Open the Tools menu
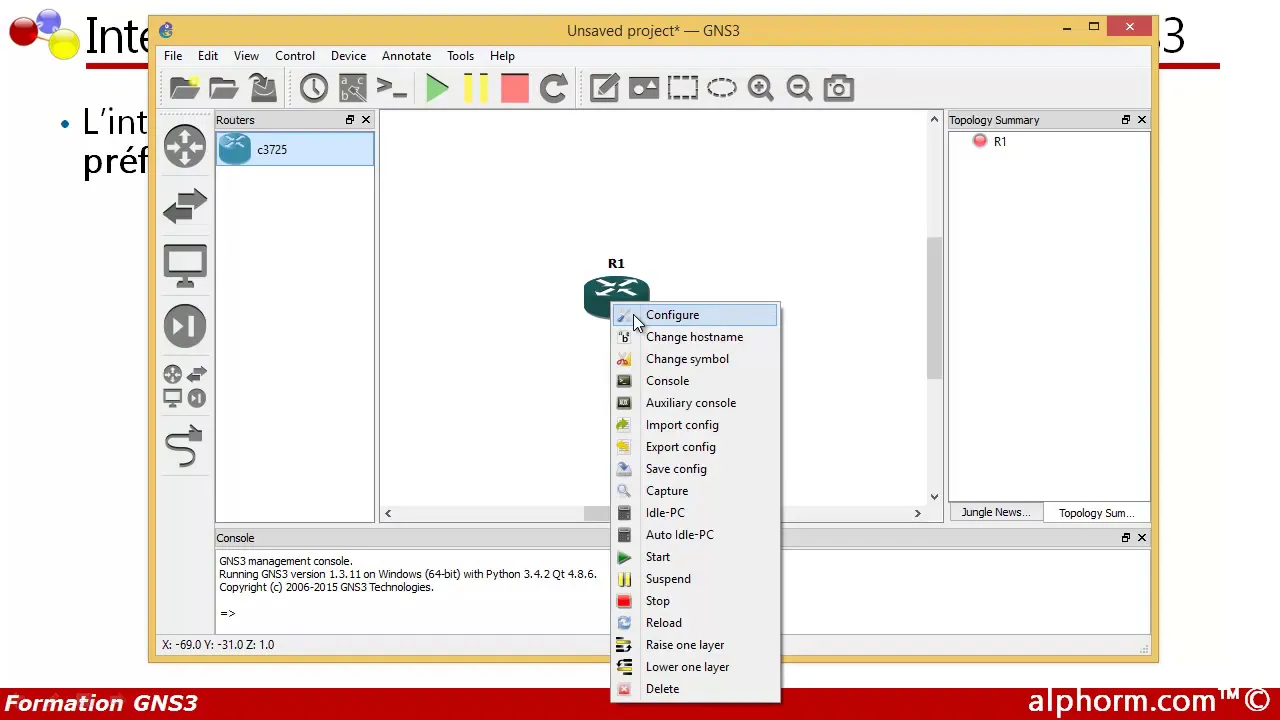The height and width of the screenshot is (720, 1280). (460, 56)
